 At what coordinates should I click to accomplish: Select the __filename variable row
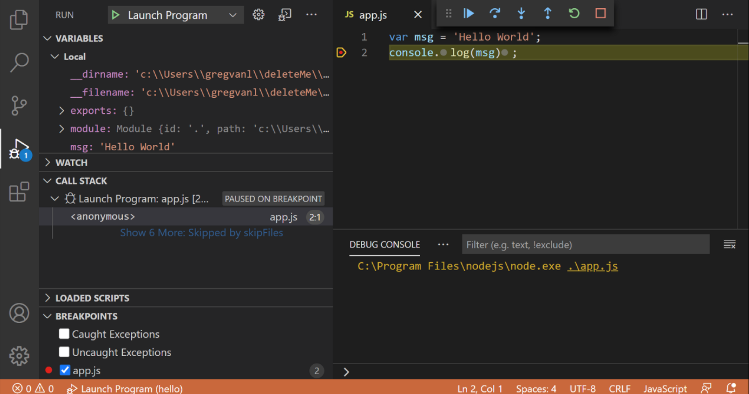click(x=186, y=93)
